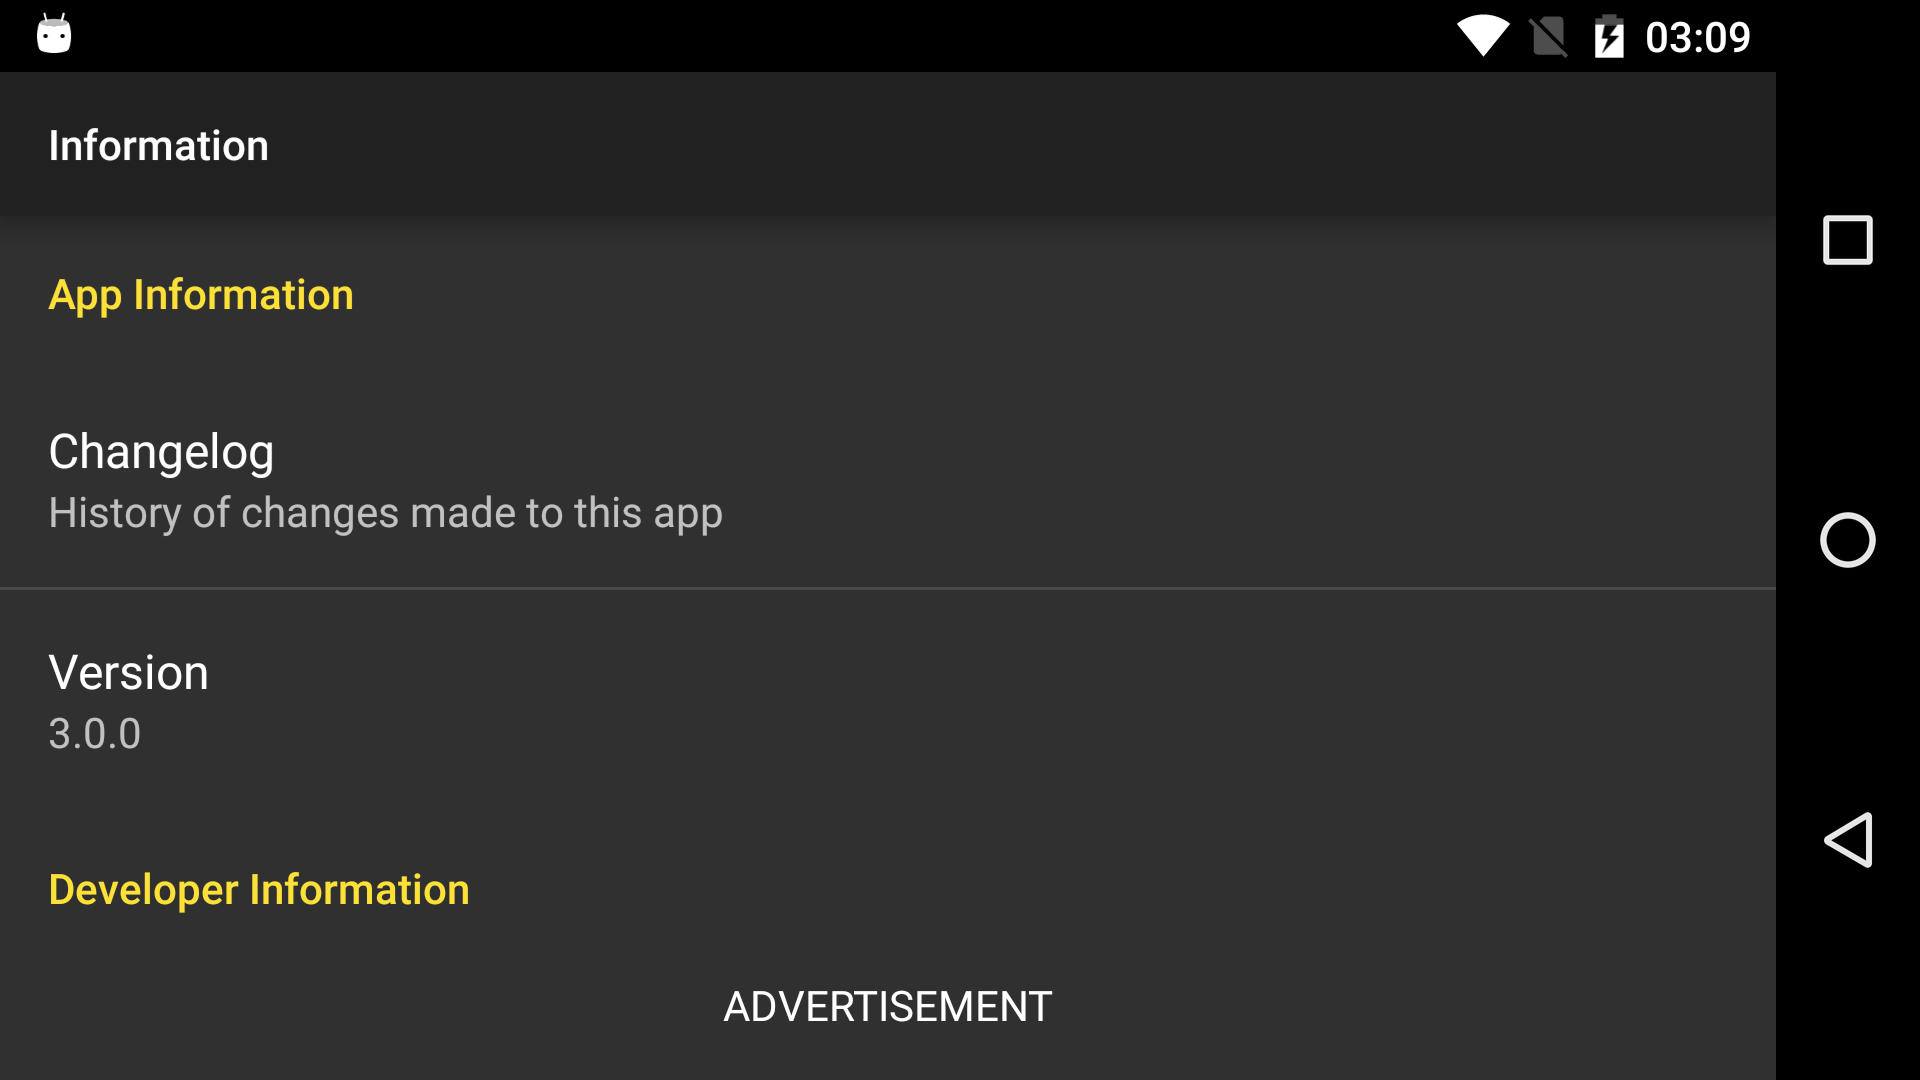1920x1080 pixels.
Task: Tap the 03:09 clock in status bar
Action: (x=1698, y=38)
